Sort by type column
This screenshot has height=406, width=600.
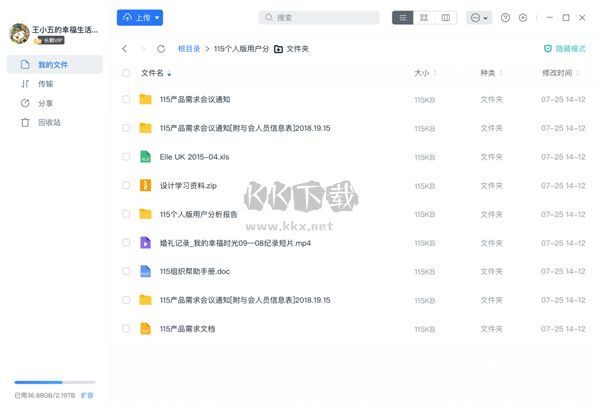491,73
